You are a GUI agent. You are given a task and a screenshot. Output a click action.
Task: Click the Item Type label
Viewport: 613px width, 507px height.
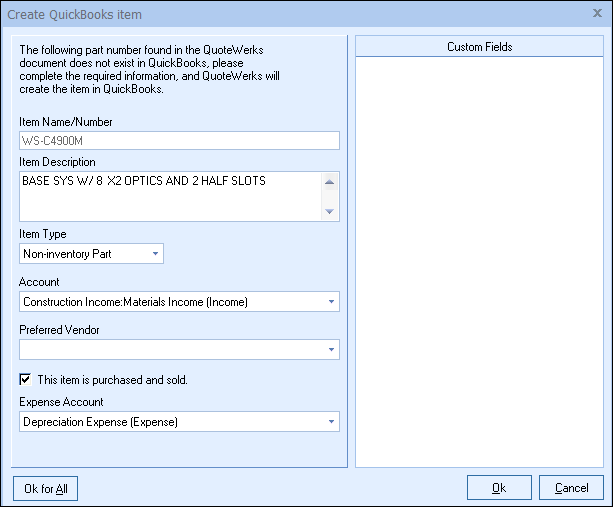(x=43, y=234)
